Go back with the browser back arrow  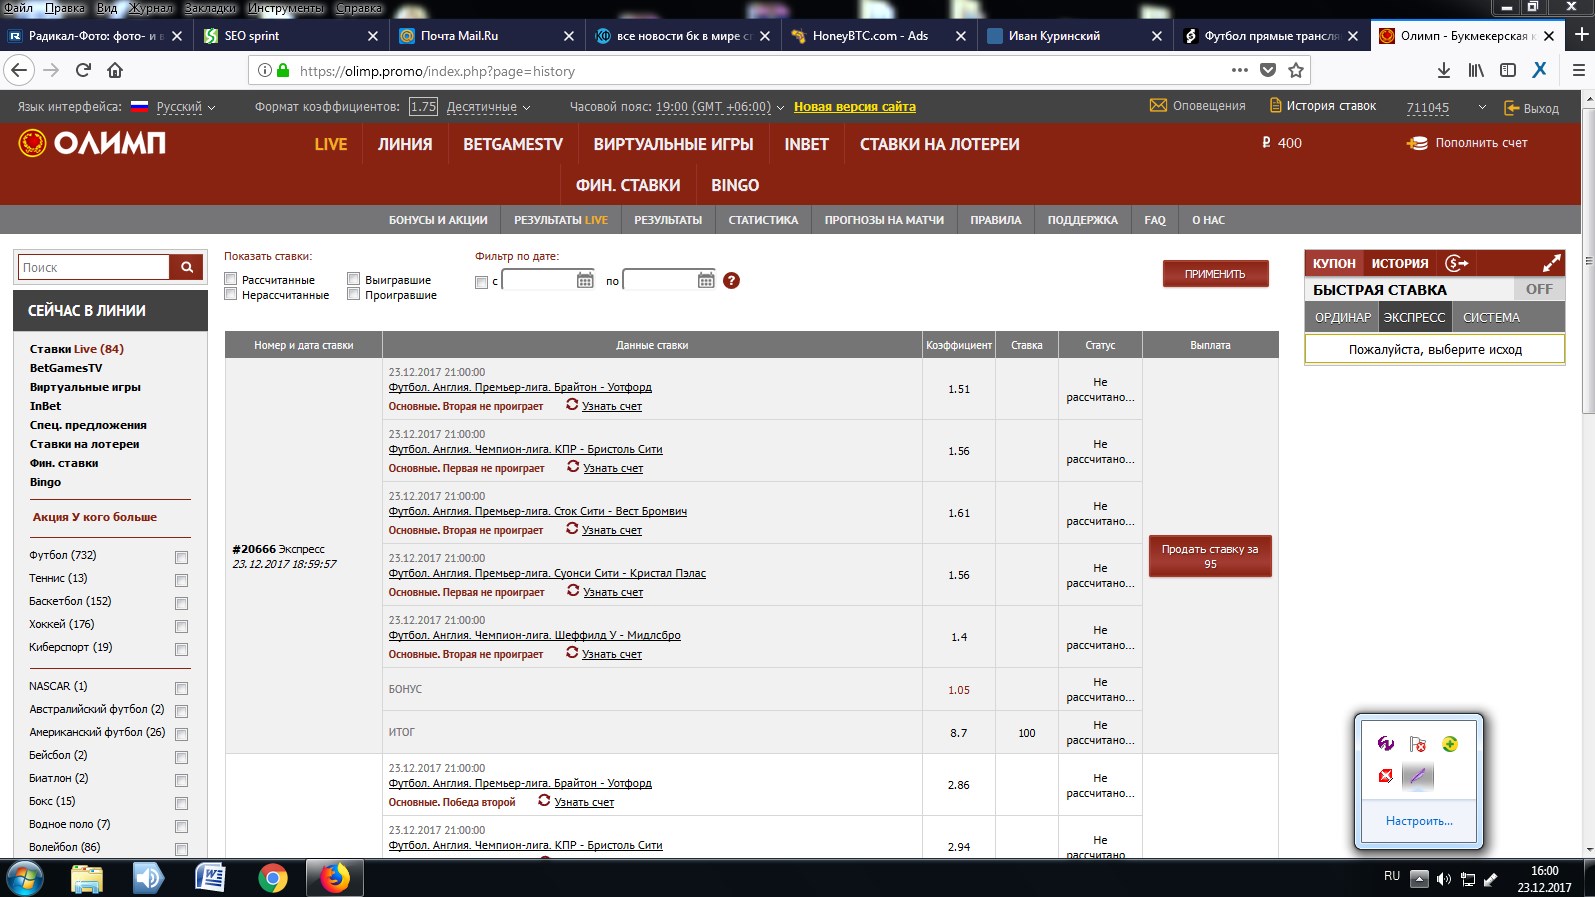[19, 70]
